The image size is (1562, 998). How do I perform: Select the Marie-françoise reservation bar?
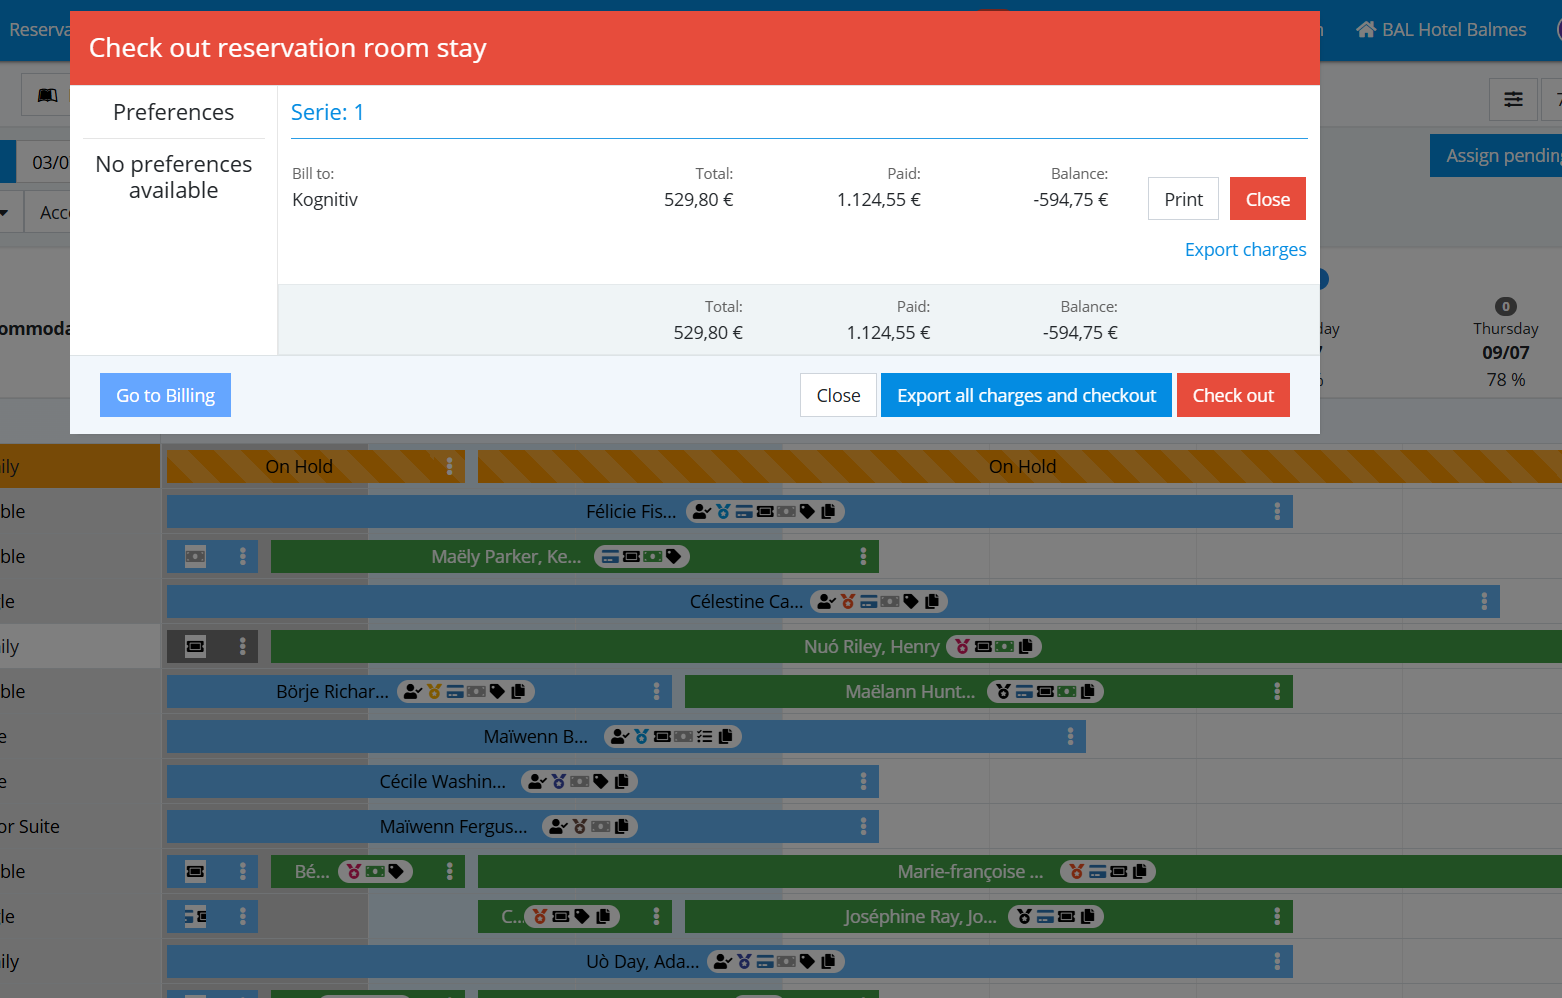coord(1020,871)
